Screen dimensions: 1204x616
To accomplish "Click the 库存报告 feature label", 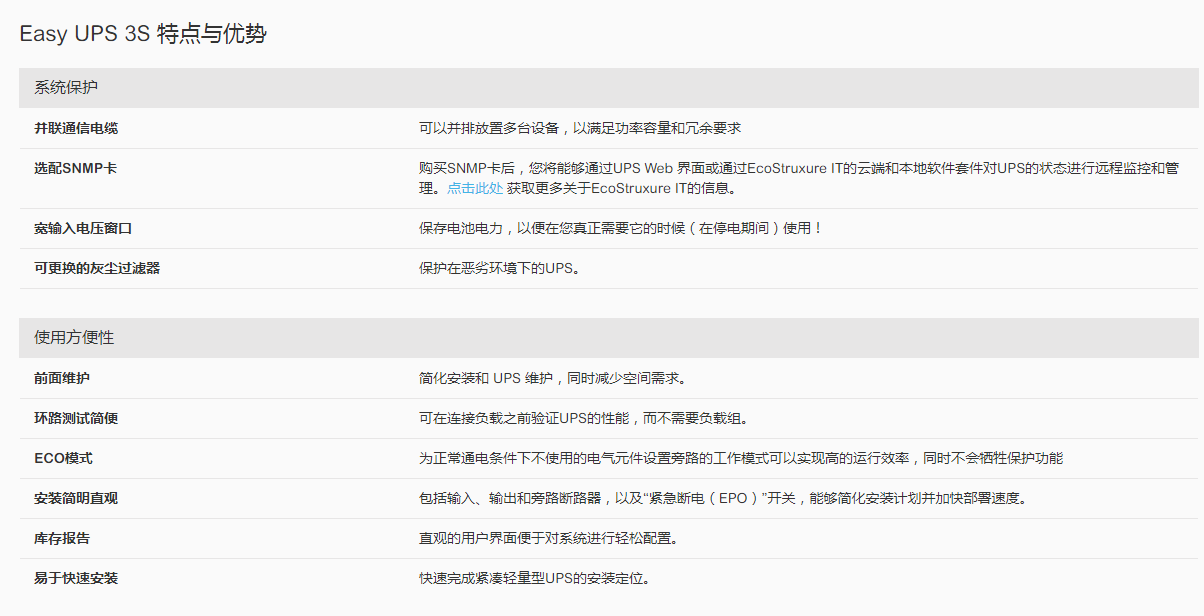I will pos(62,538).
